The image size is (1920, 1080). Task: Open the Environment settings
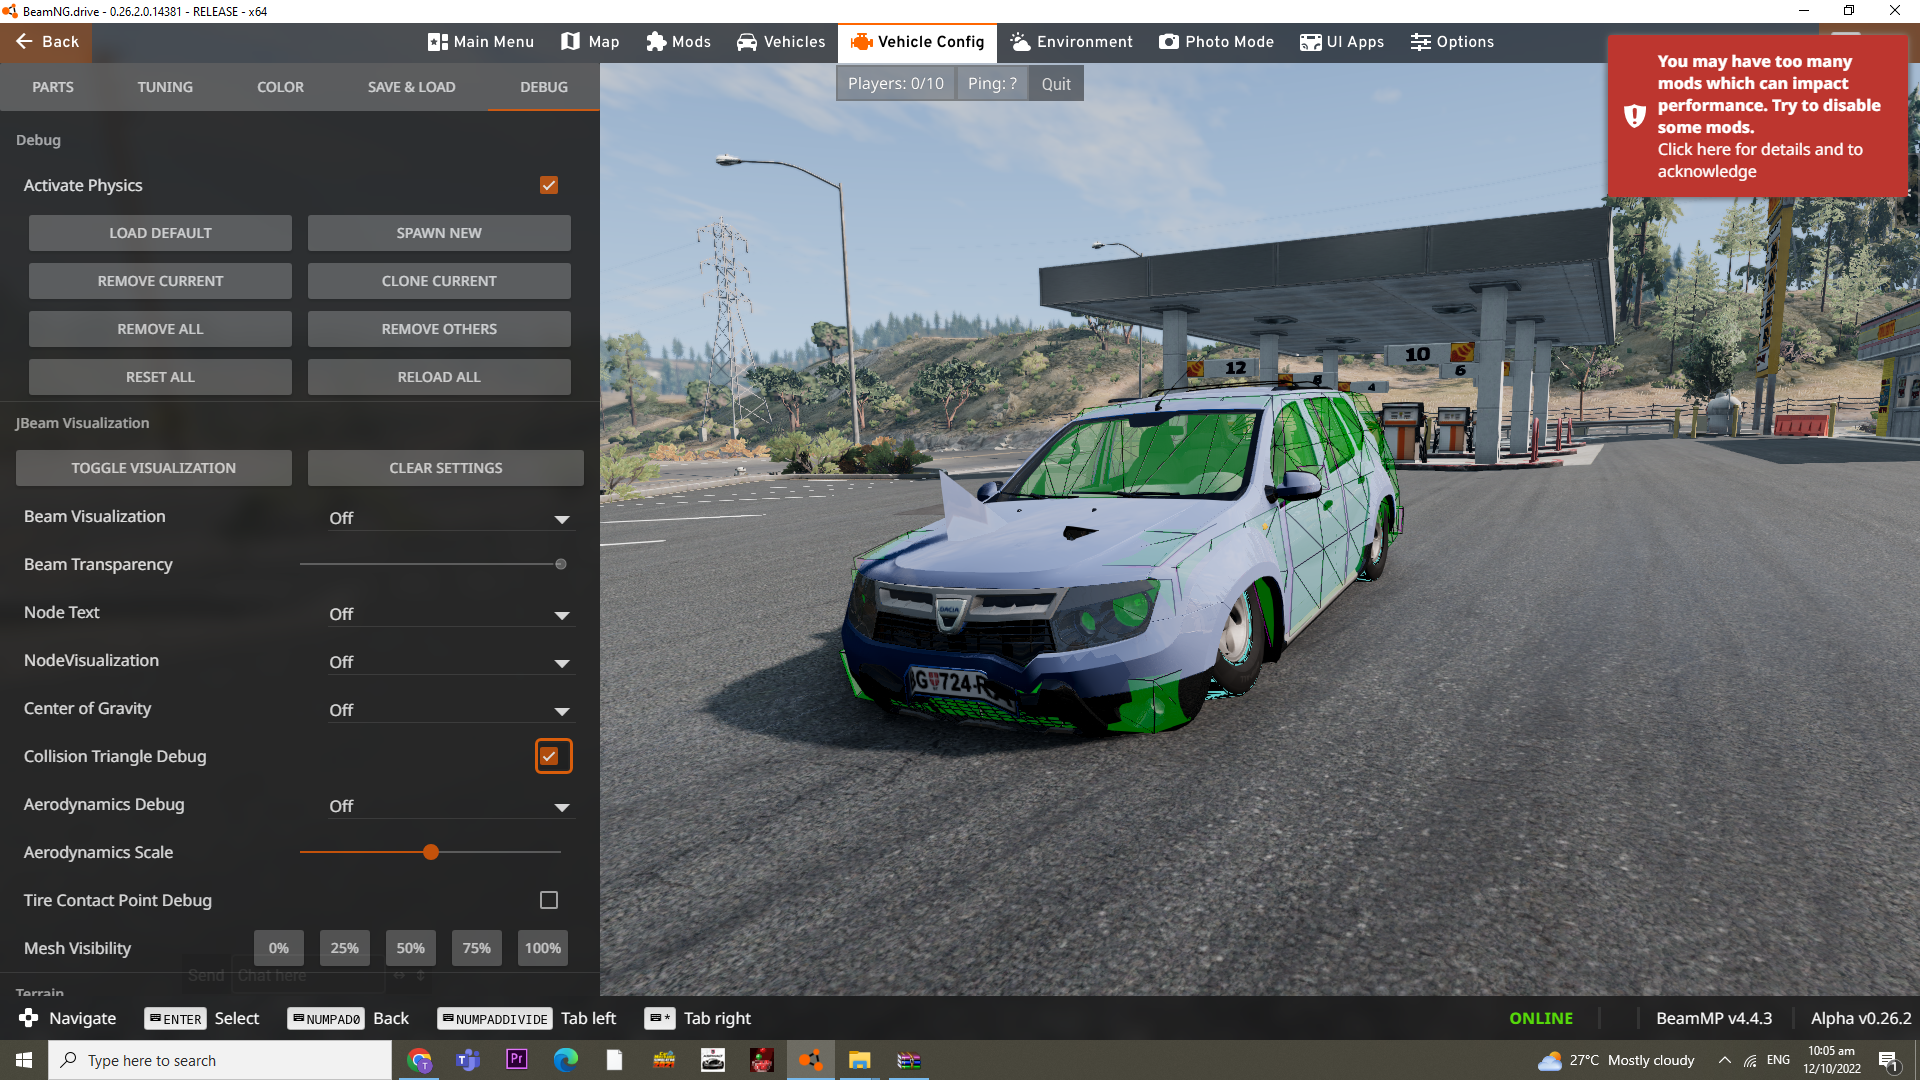point(1071,42)
